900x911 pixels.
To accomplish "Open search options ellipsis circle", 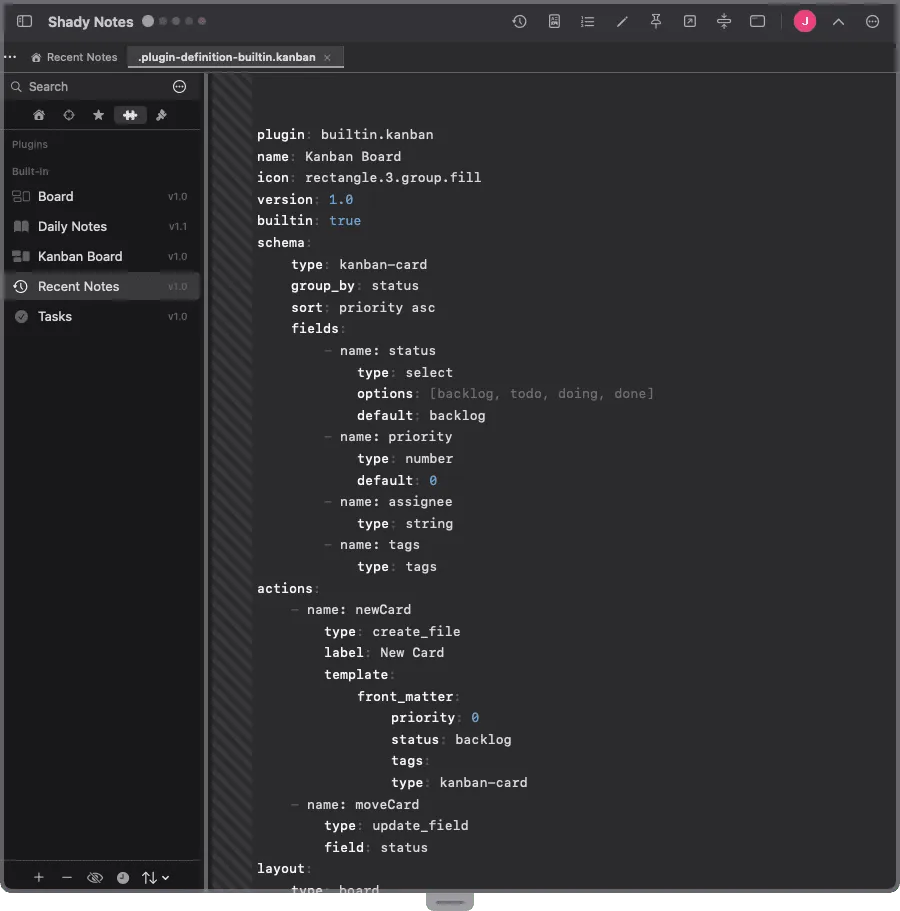I will coord(180,87).
